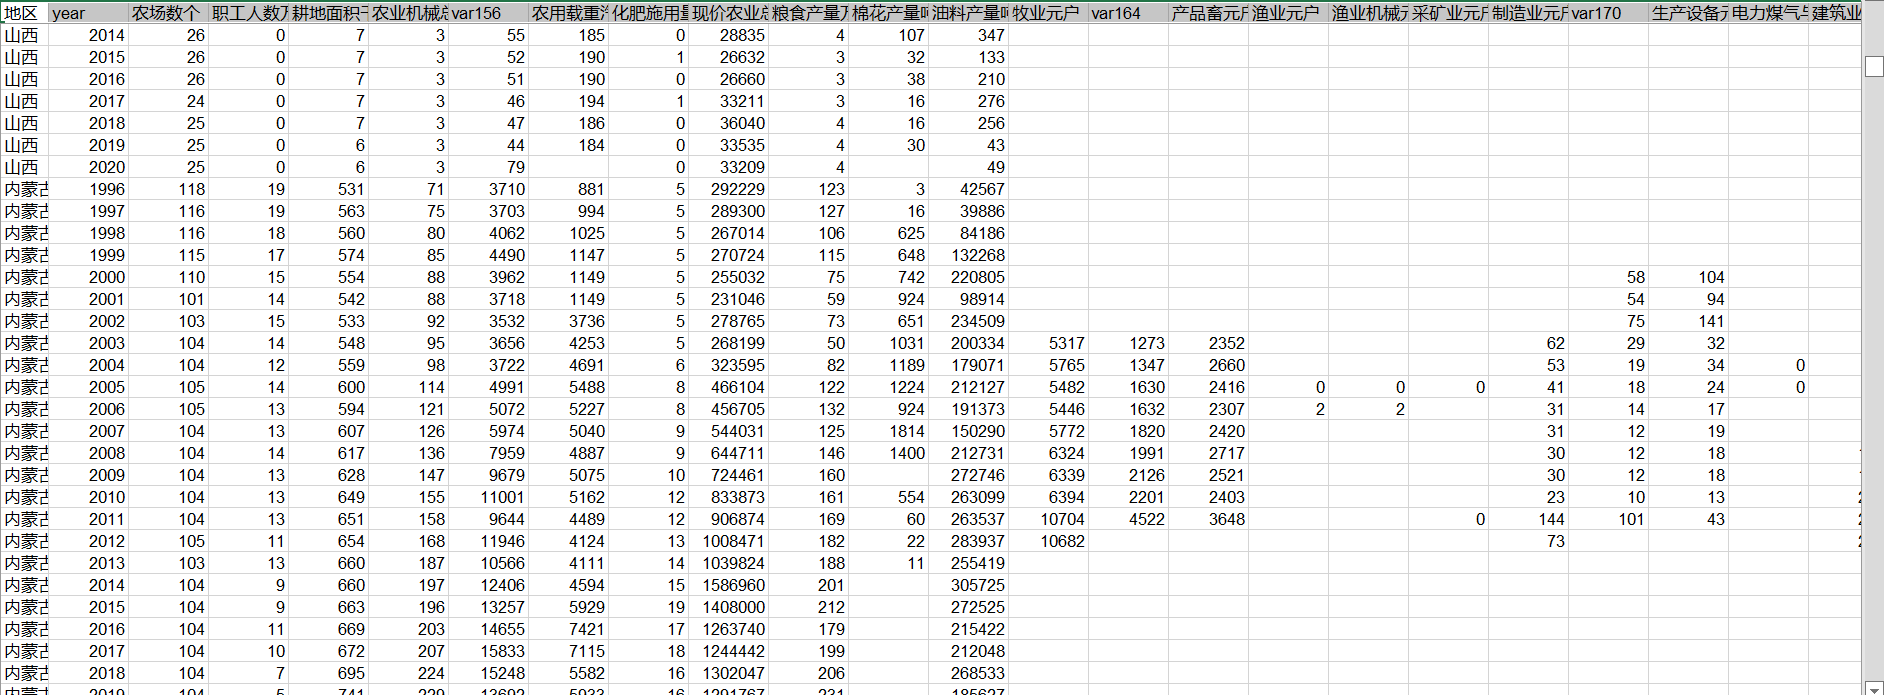The width and height of the screenshot is (1884, 695).
Task: Click the cell showing 1586960
Action: coord(728,585)
